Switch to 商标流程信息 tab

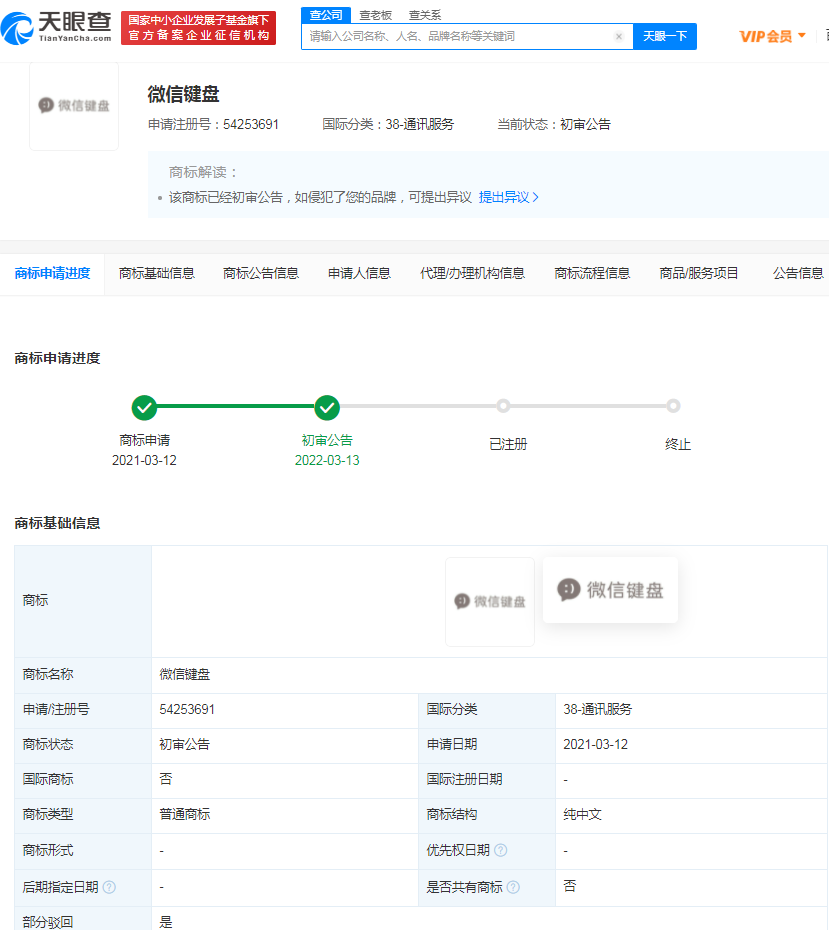592,273
